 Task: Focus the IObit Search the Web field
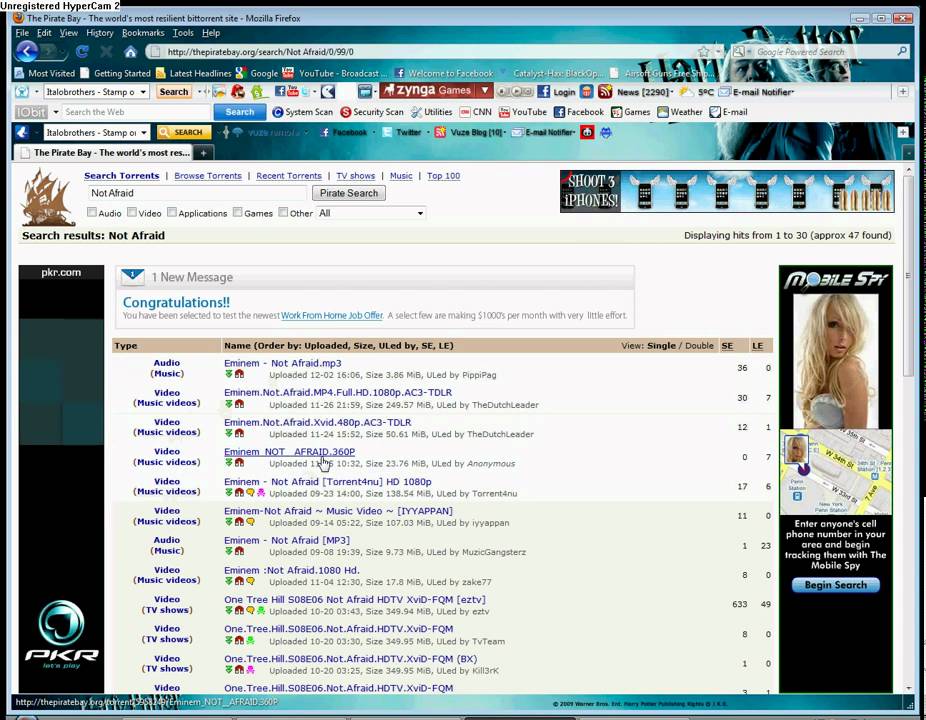[x=136, y=112]
